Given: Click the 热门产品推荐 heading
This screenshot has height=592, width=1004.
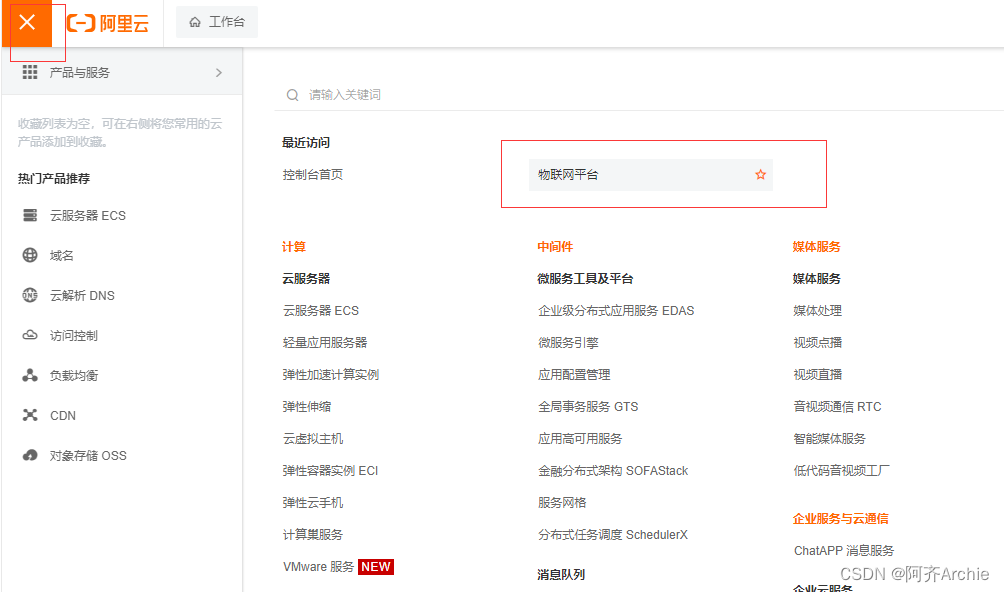Looking at the screenshot, I should click(54, 179).
